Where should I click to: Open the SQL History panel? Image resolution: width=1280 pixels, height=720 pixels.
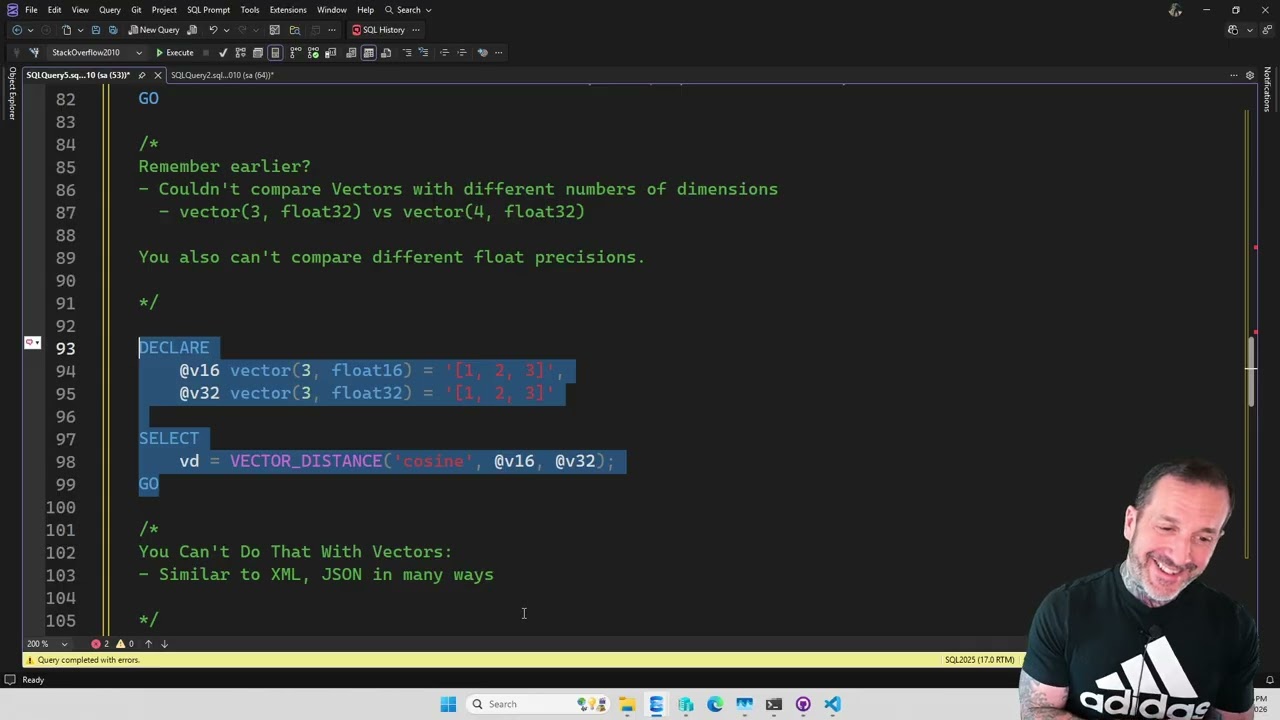pos(378,30)
